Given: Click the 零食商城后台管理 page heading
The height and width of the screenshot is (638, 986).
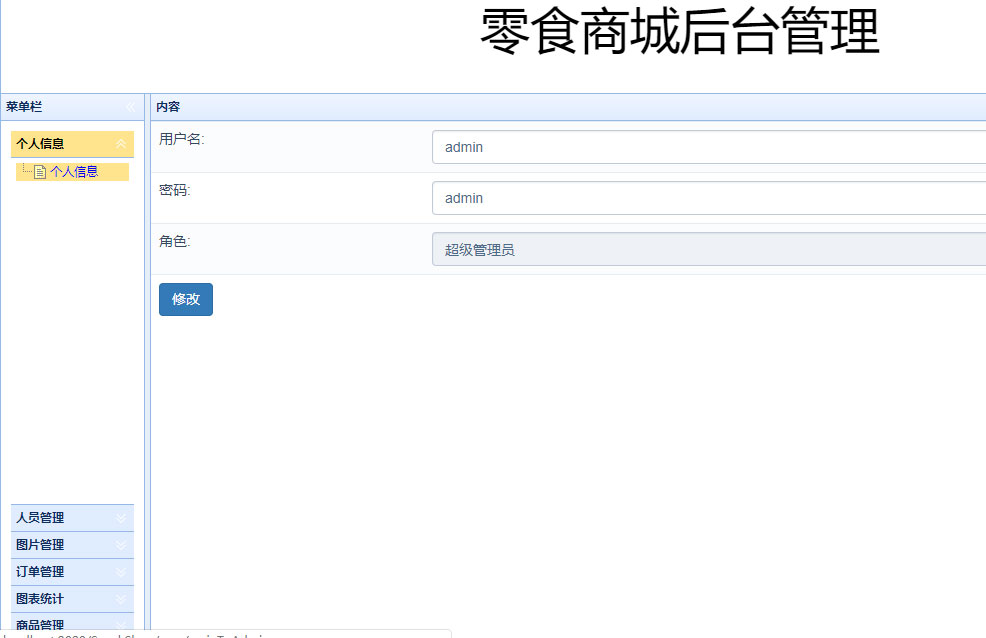Looking at the screenshot, I should point(679,31).
